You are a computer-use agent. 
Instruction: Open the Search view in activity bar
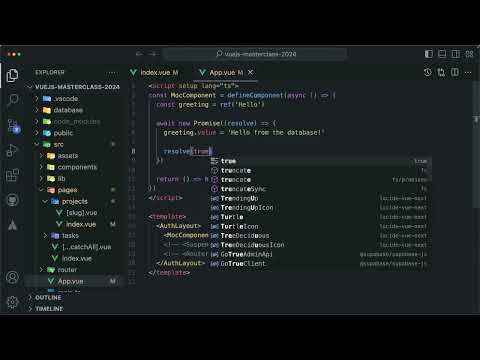(12, 100)
